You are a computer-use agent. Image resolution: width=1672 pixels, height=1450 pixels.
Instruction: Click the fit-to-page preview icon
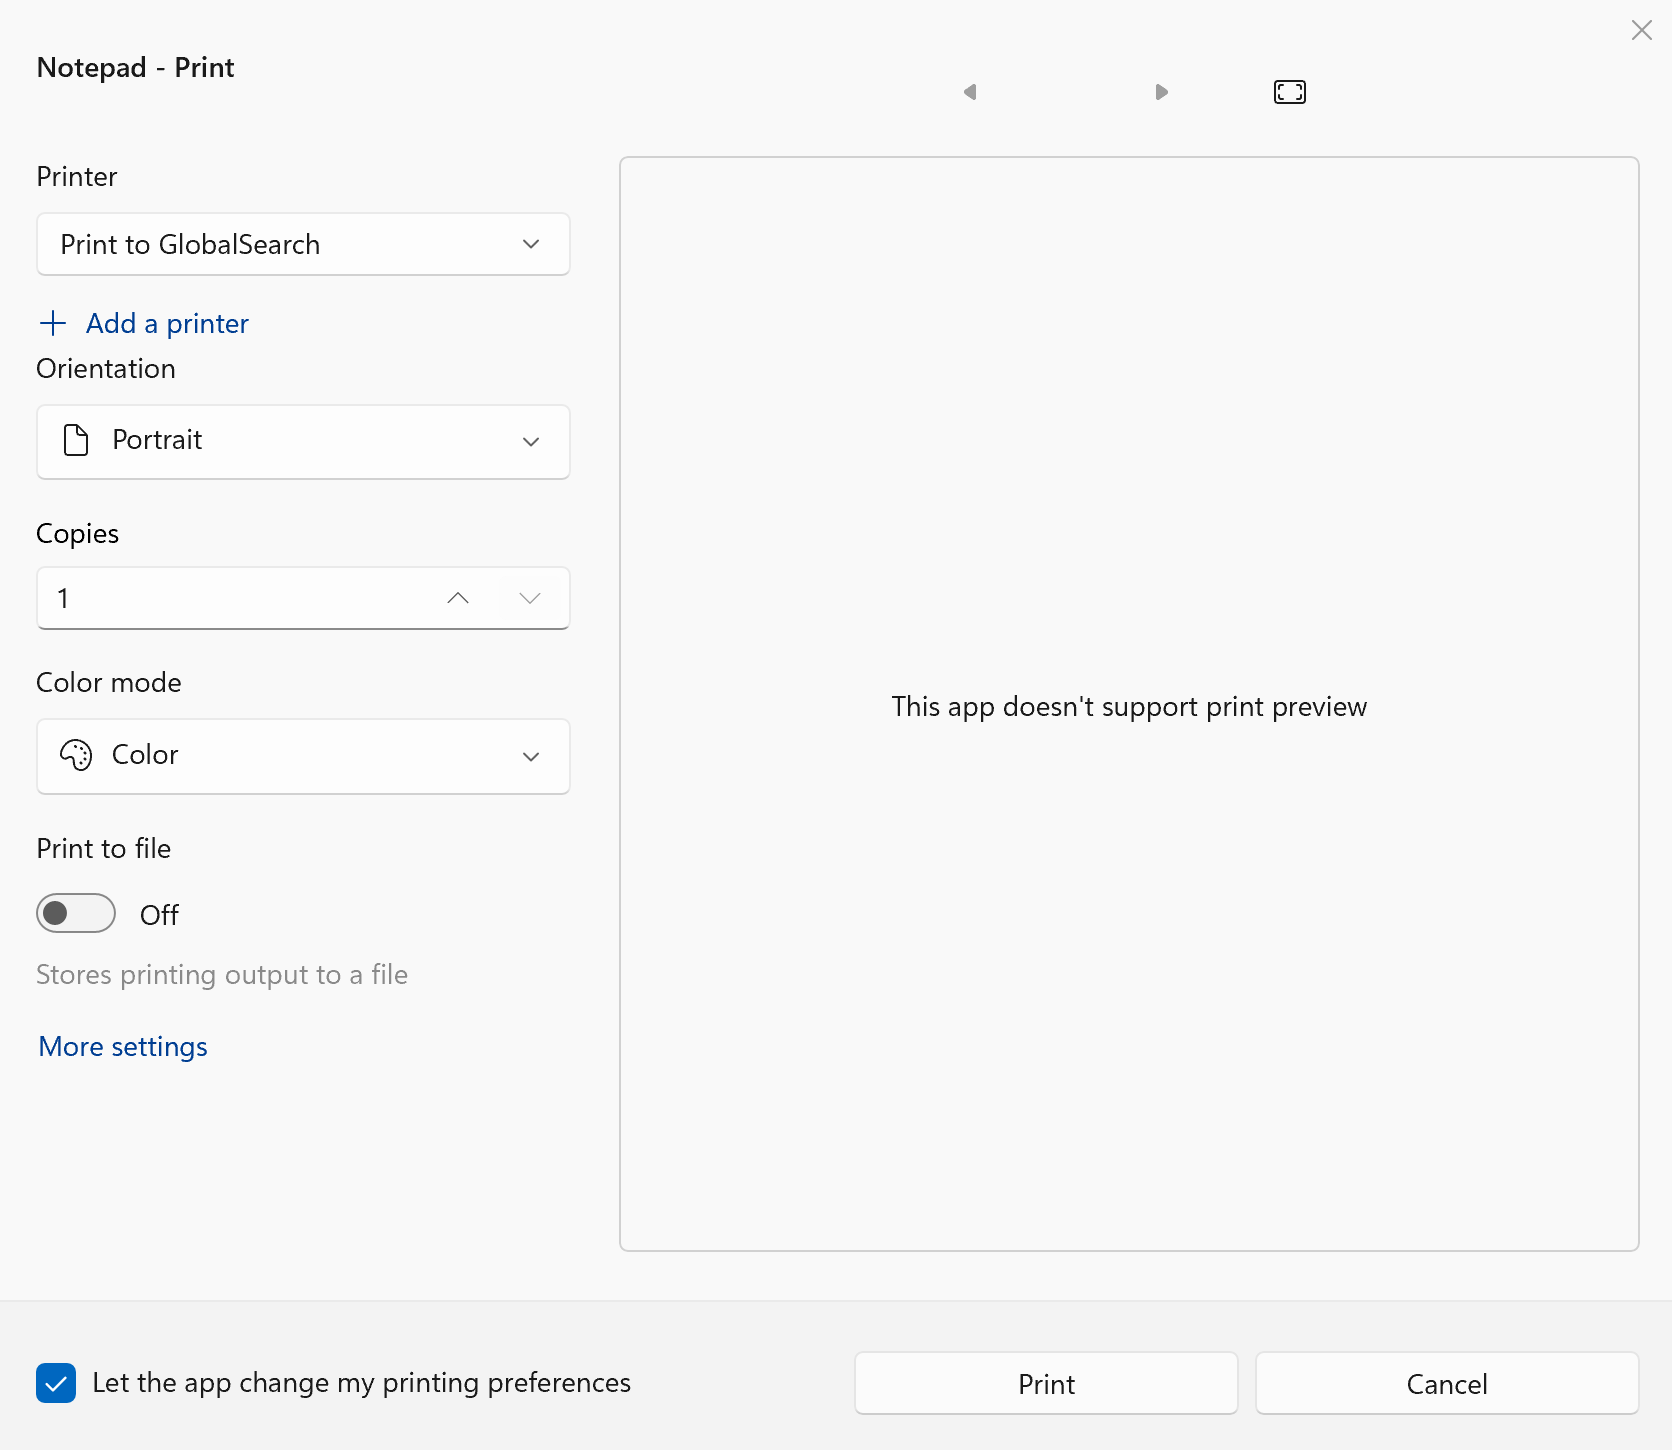[1289, 92]
